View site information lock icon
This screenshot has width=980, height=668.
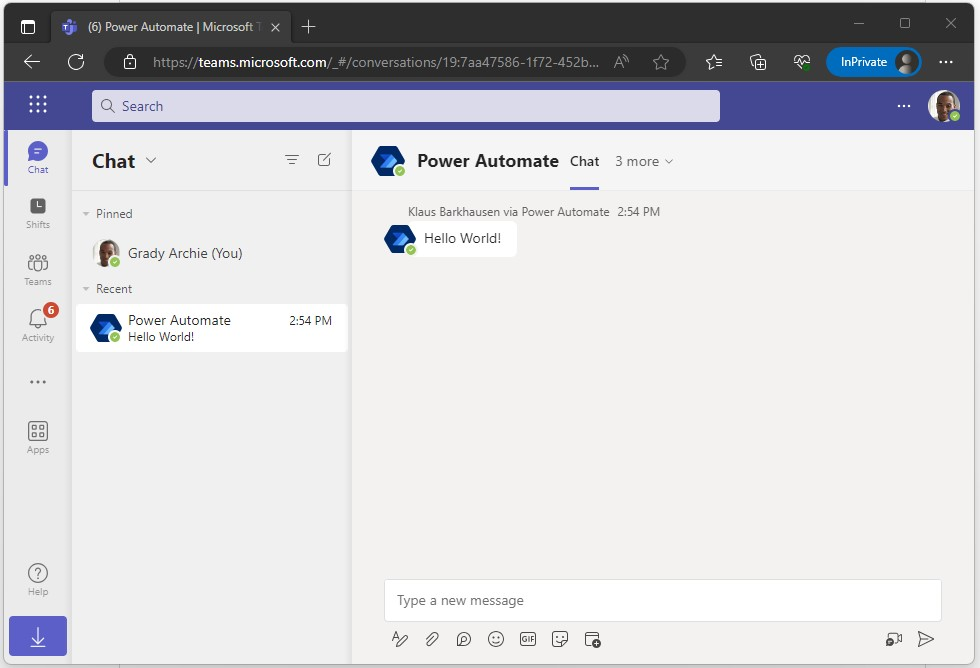(129, 62)
